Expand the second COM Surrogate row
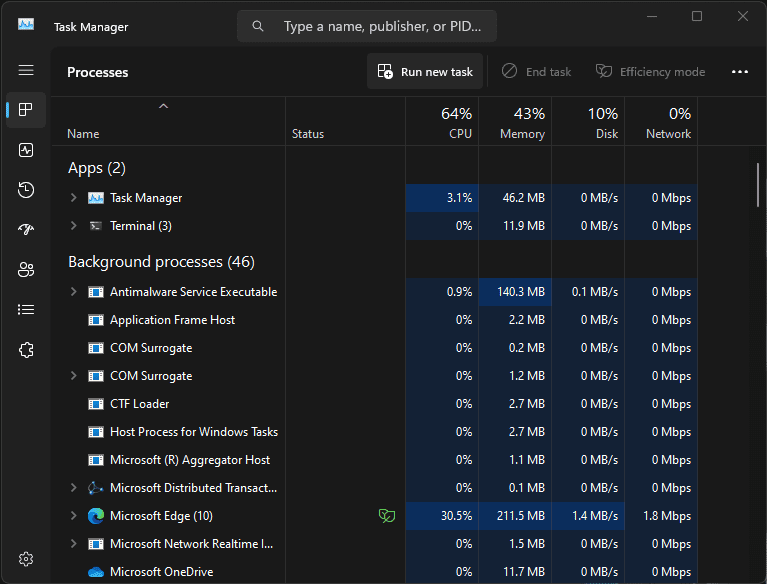 coord(73,376)
